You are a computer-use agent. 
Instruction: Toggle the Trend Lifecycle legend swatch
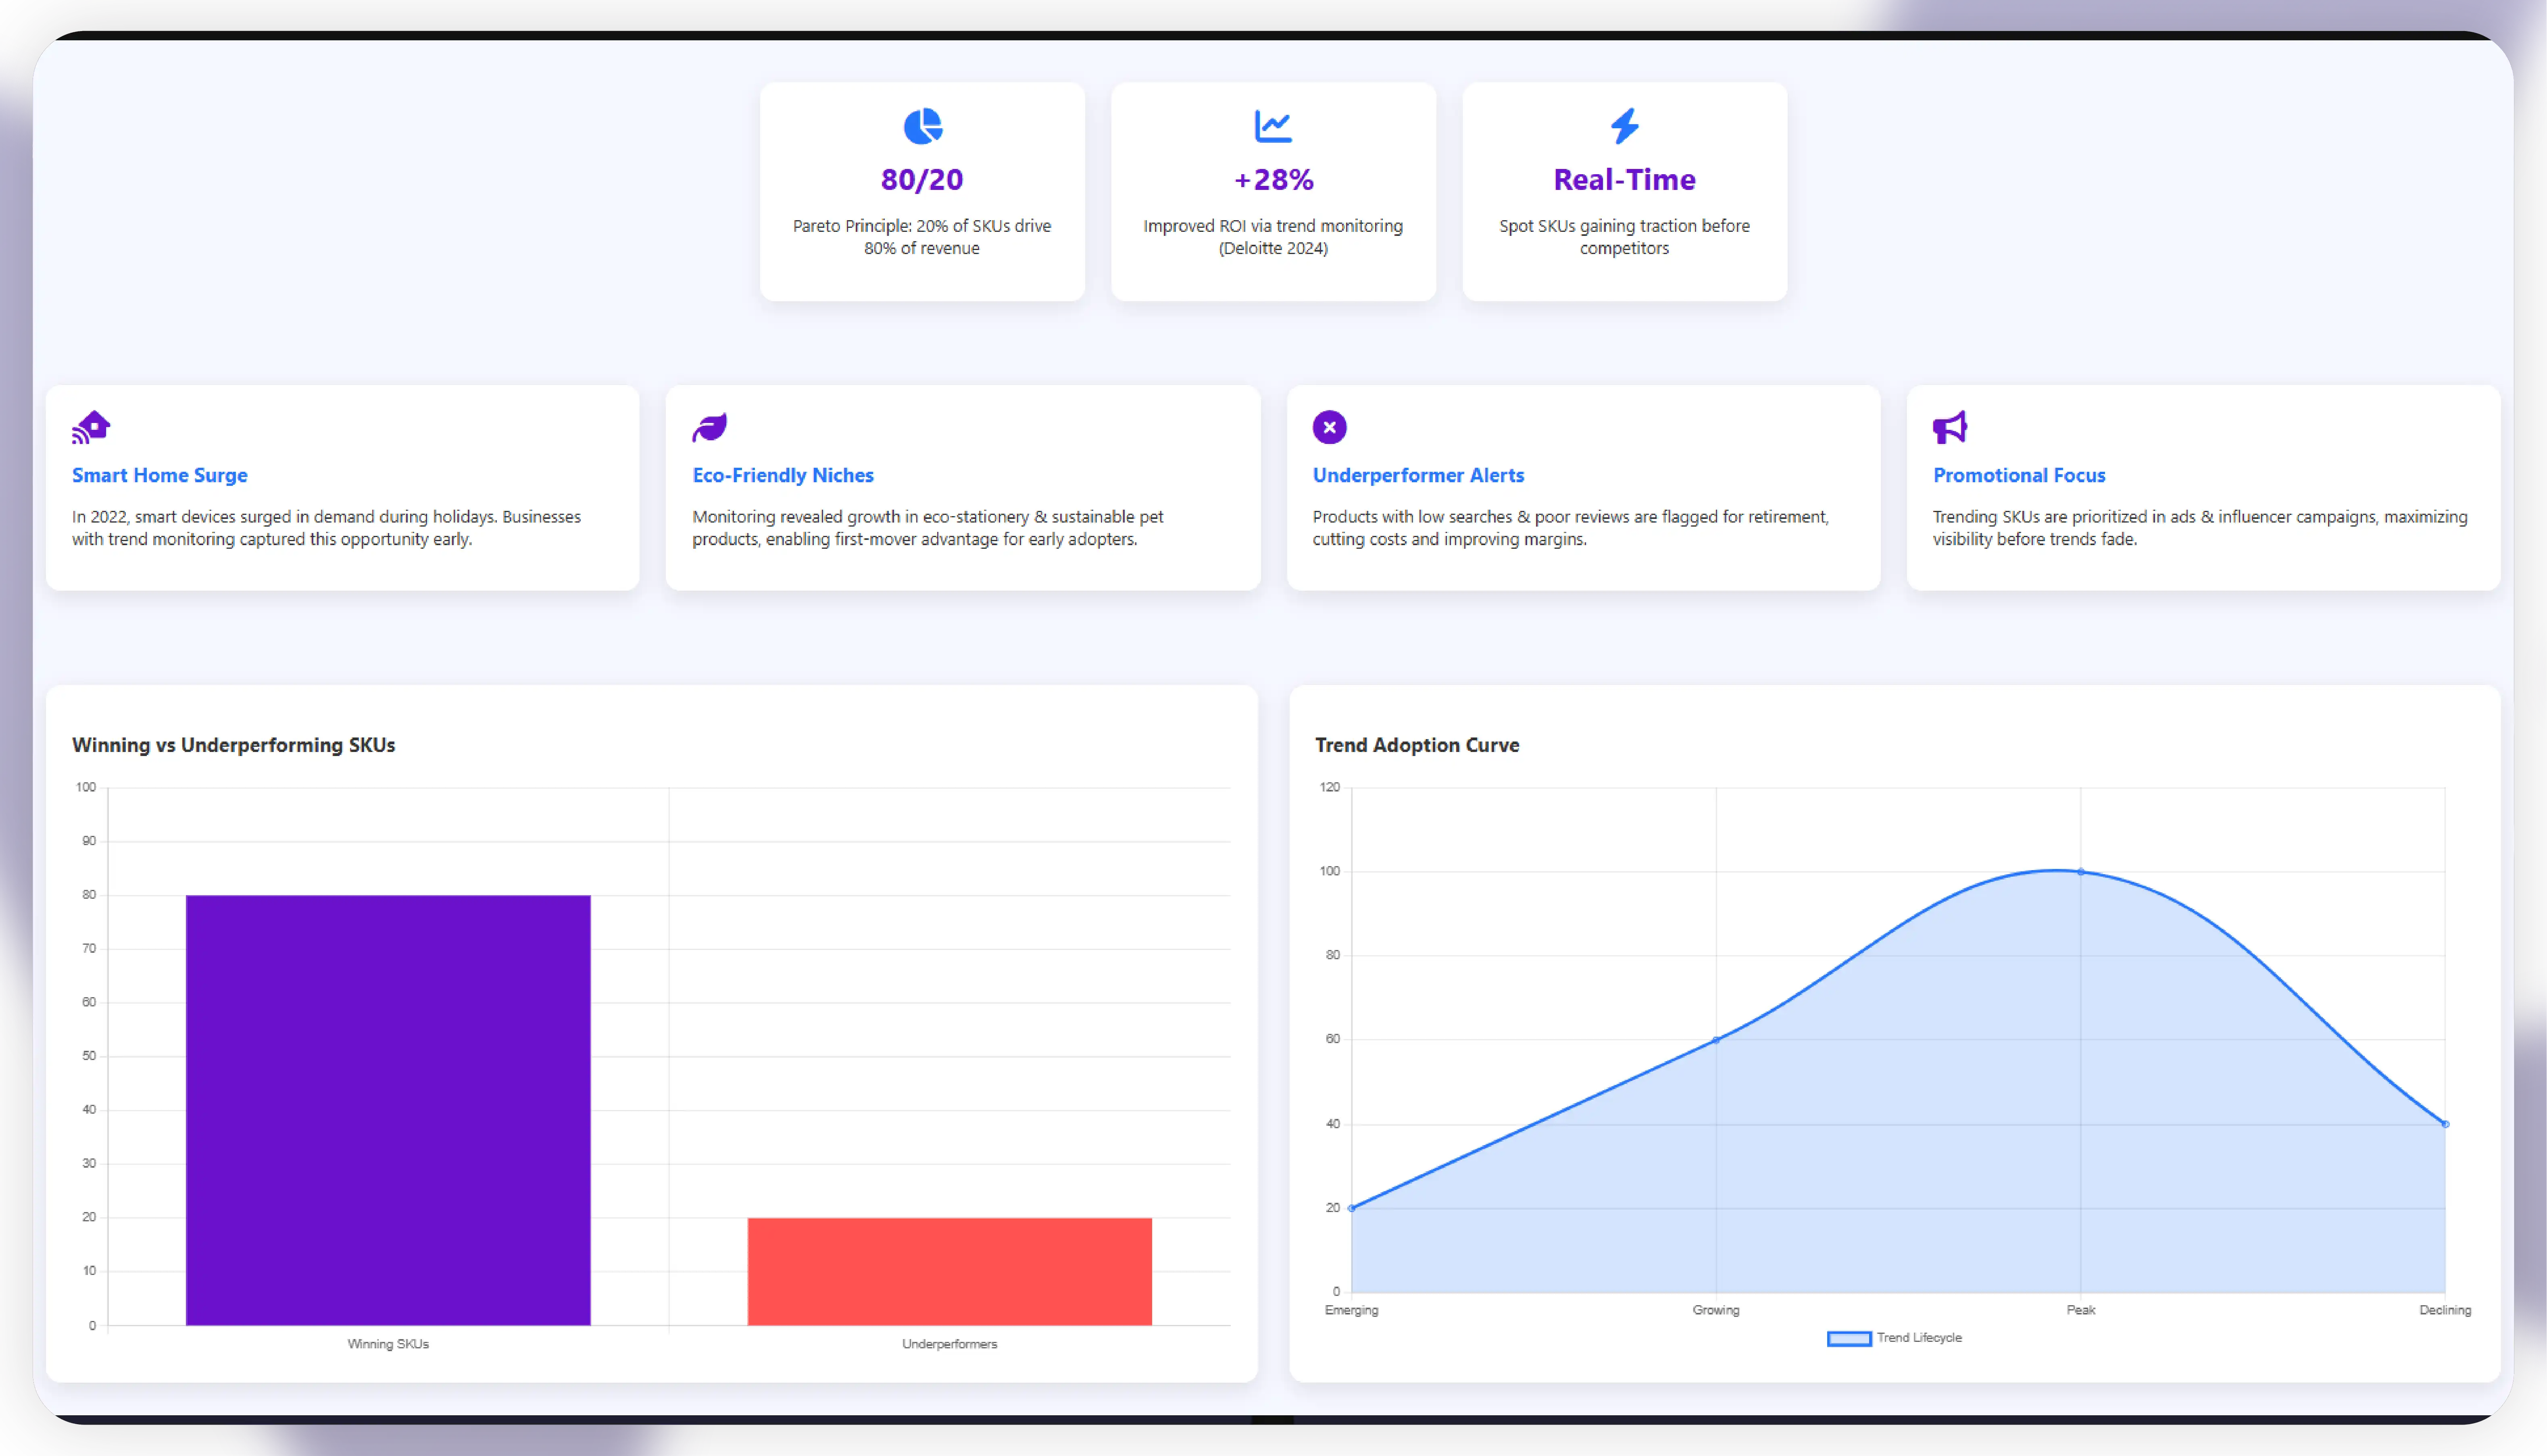point(1848,1338)
